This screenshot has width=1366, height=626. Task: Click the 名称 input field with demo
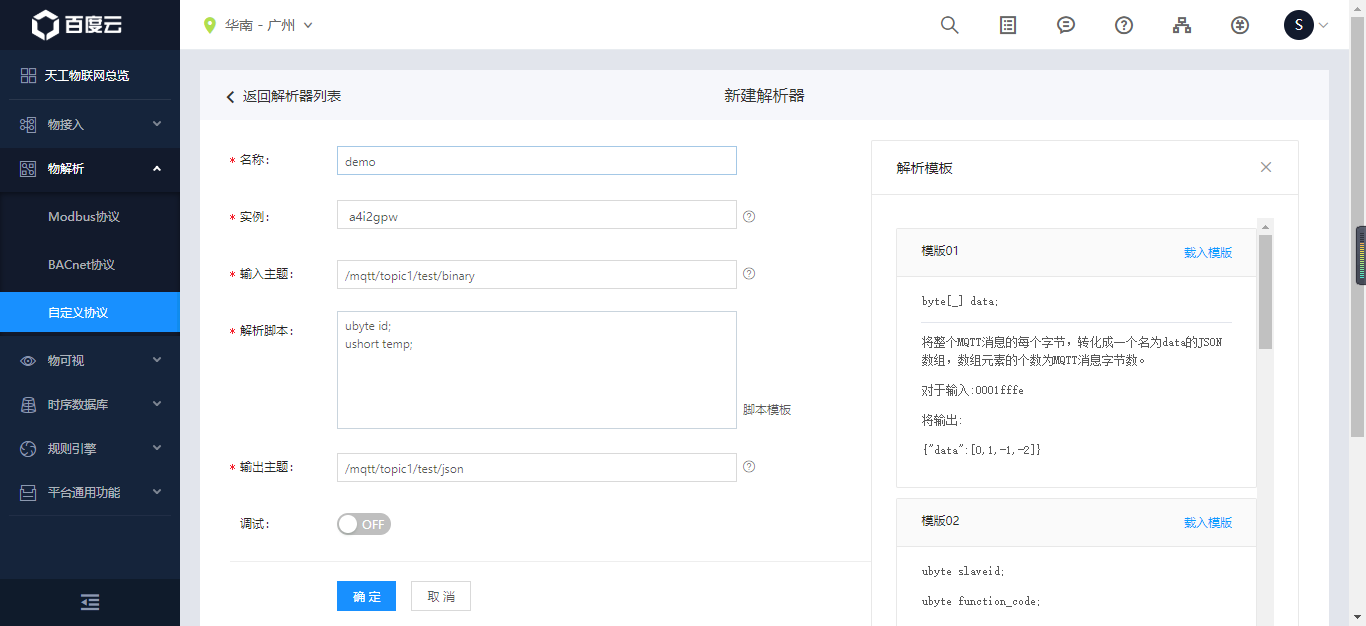click(x=537, y=161)
